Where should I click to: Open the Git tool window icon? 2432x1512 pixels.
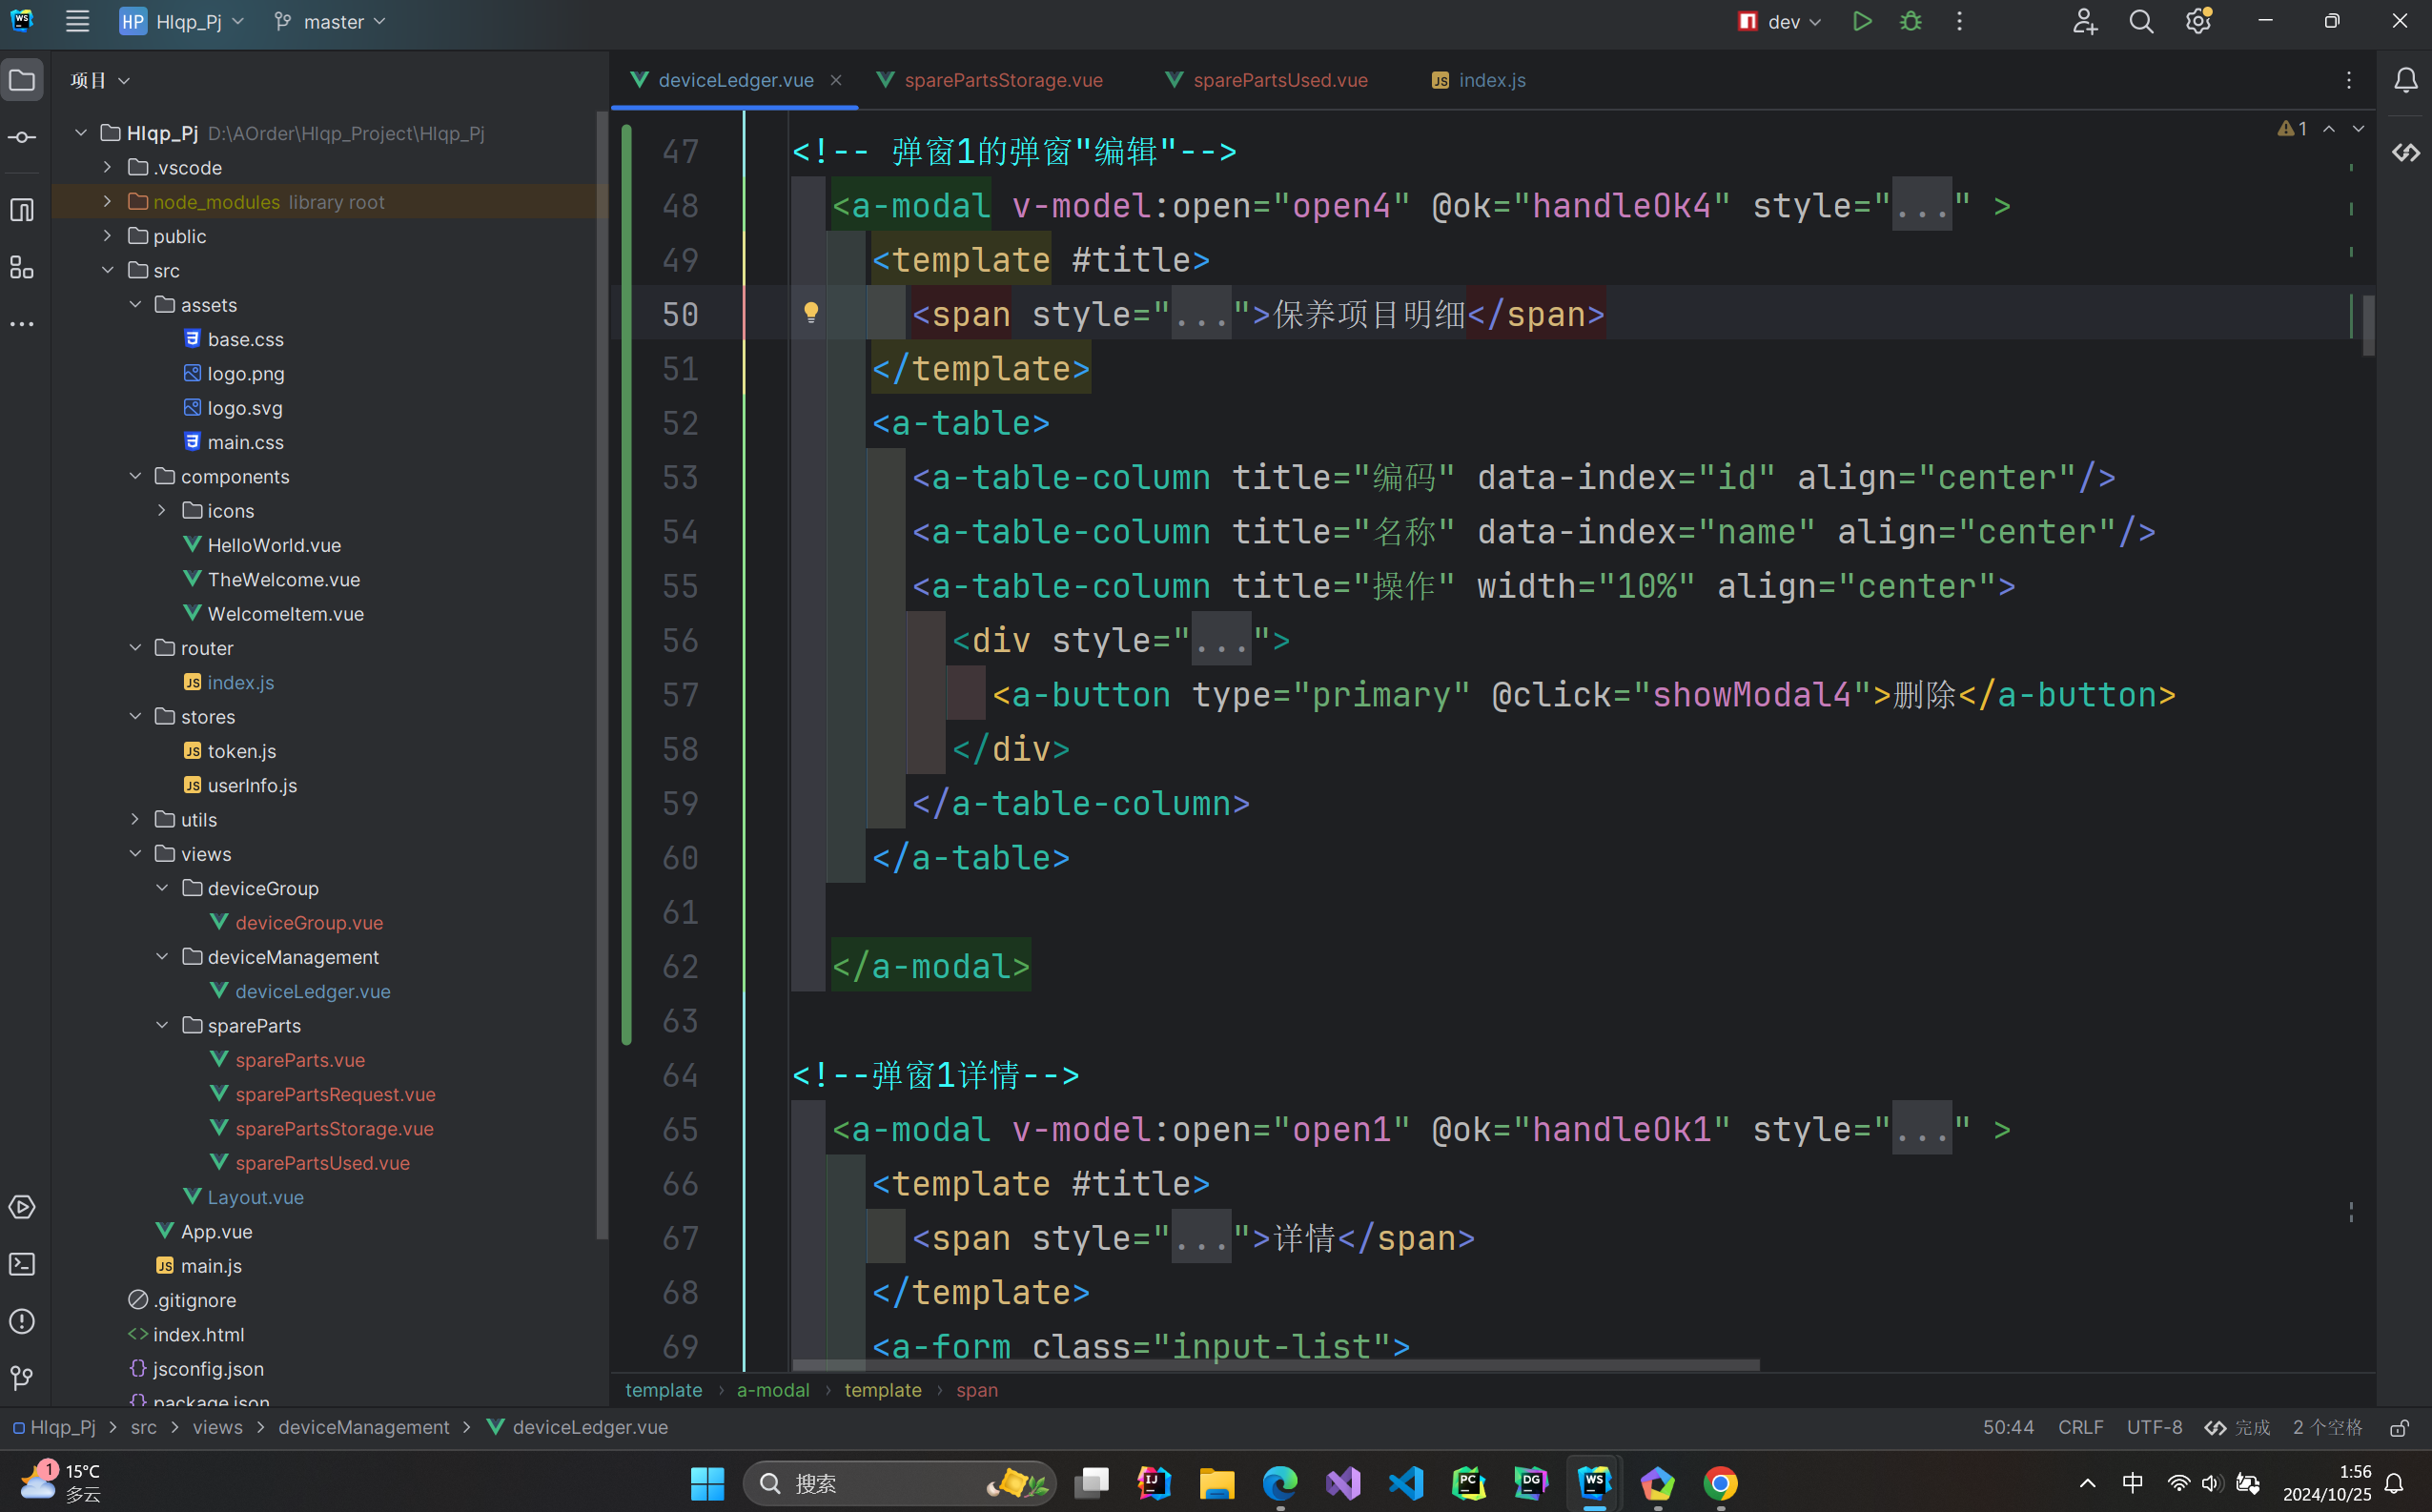[x=22, y=1378]
